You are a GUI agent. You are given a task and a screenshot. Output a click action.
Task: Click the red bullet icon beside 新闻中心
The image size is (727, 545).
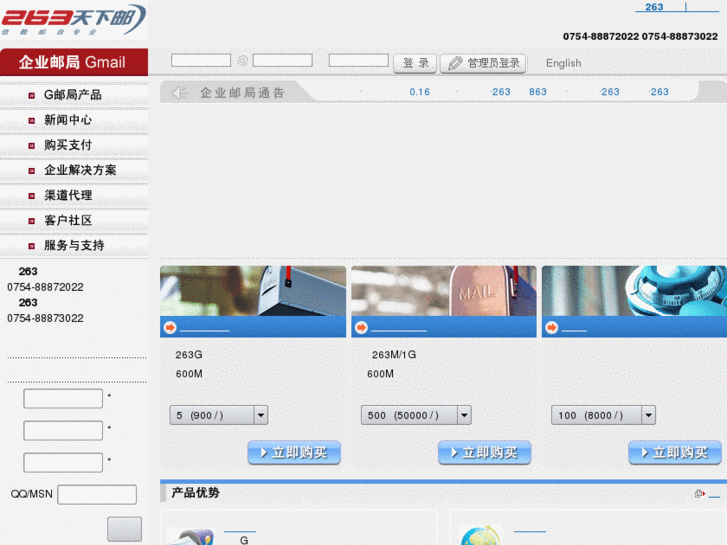[32, 121]
